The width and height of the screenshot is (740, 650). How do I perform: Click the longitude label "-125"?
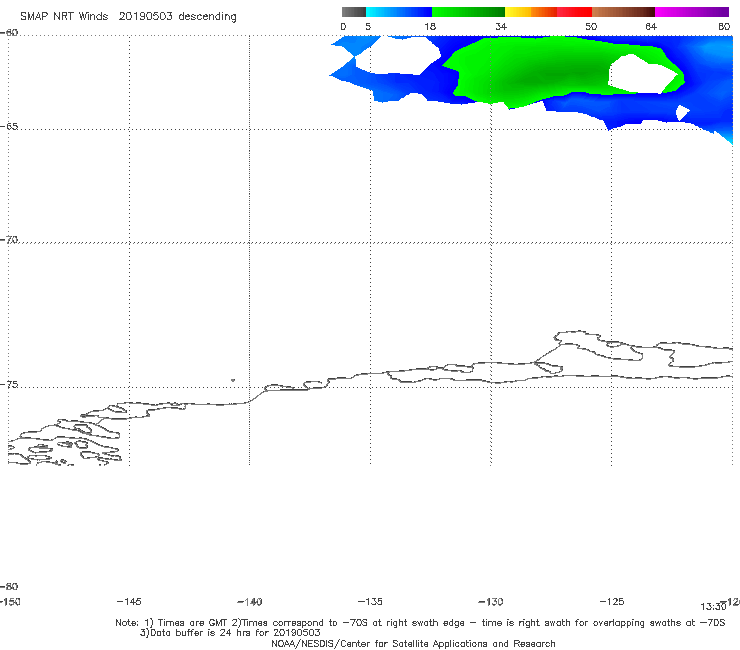point(612,602)
